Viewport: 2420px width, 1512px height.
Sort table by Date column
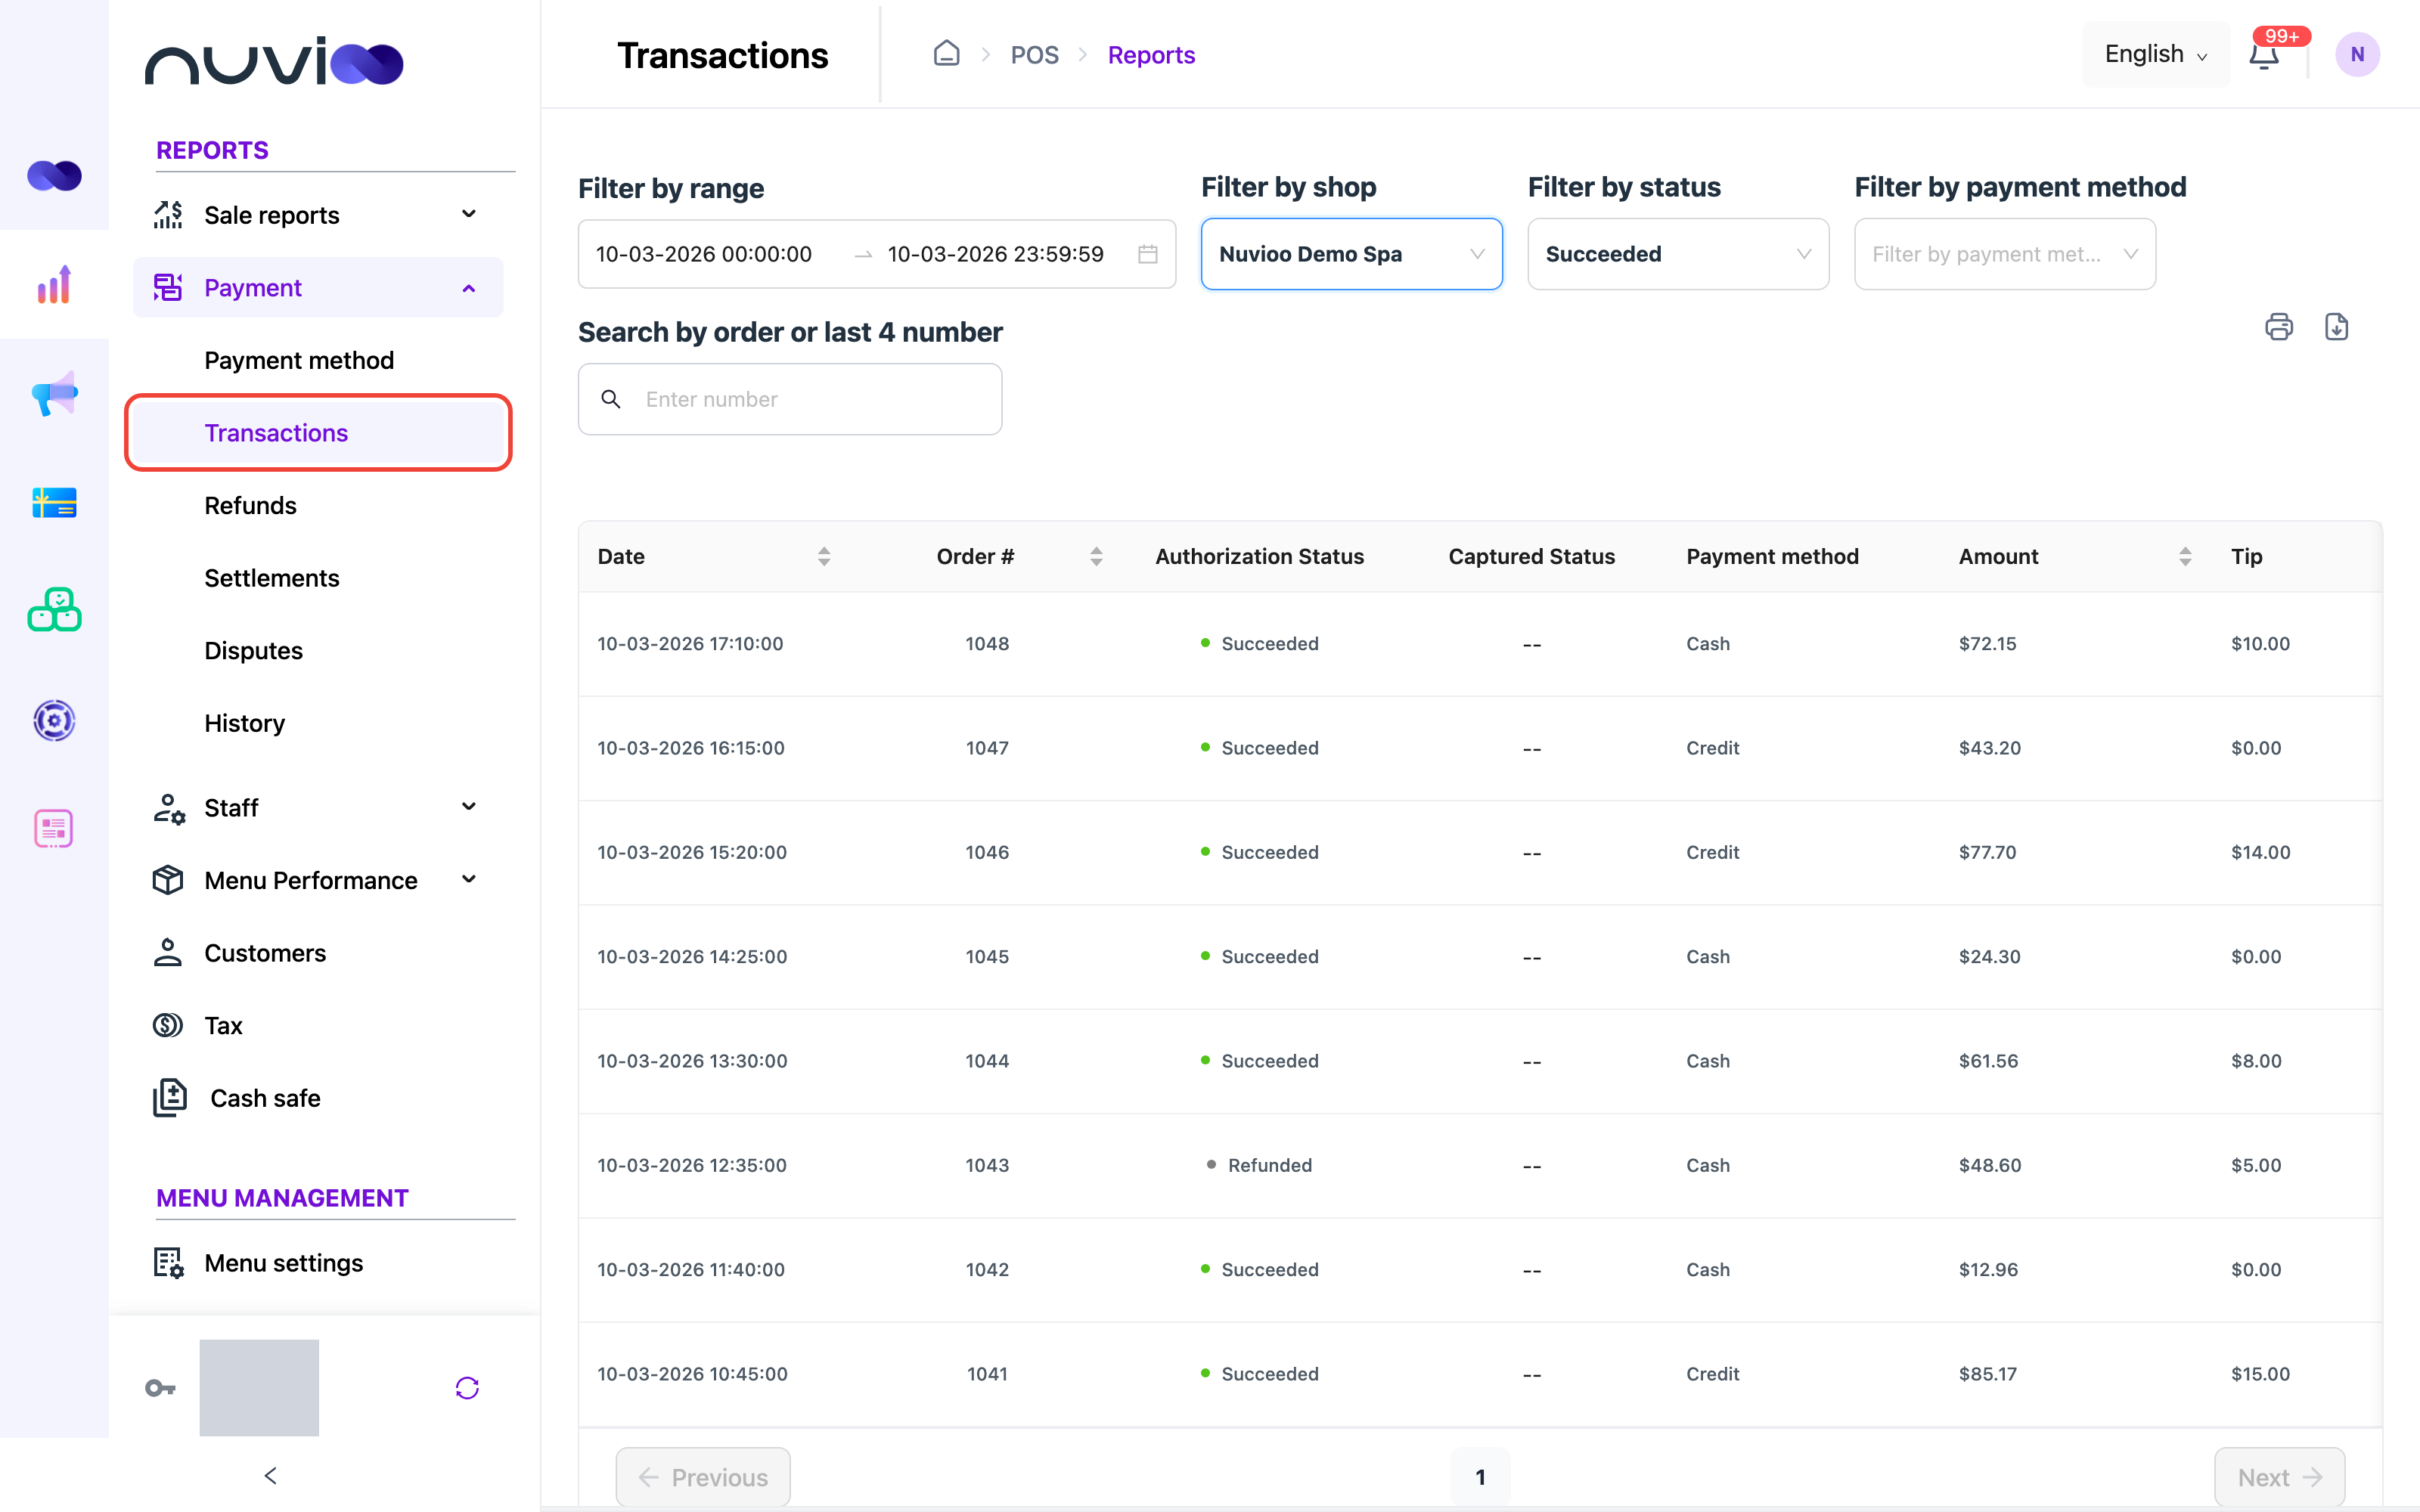coord(824,556)
